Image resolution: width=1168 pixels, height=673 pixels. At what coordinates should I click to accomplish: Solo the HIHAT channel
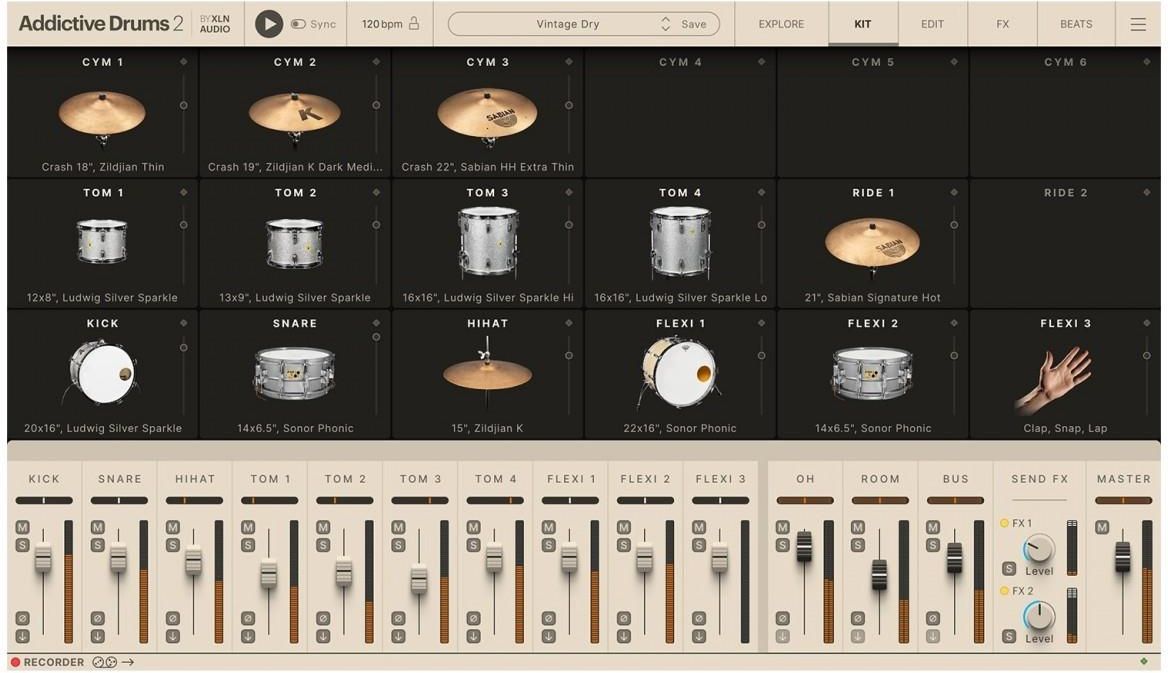[x=173, y=545]
